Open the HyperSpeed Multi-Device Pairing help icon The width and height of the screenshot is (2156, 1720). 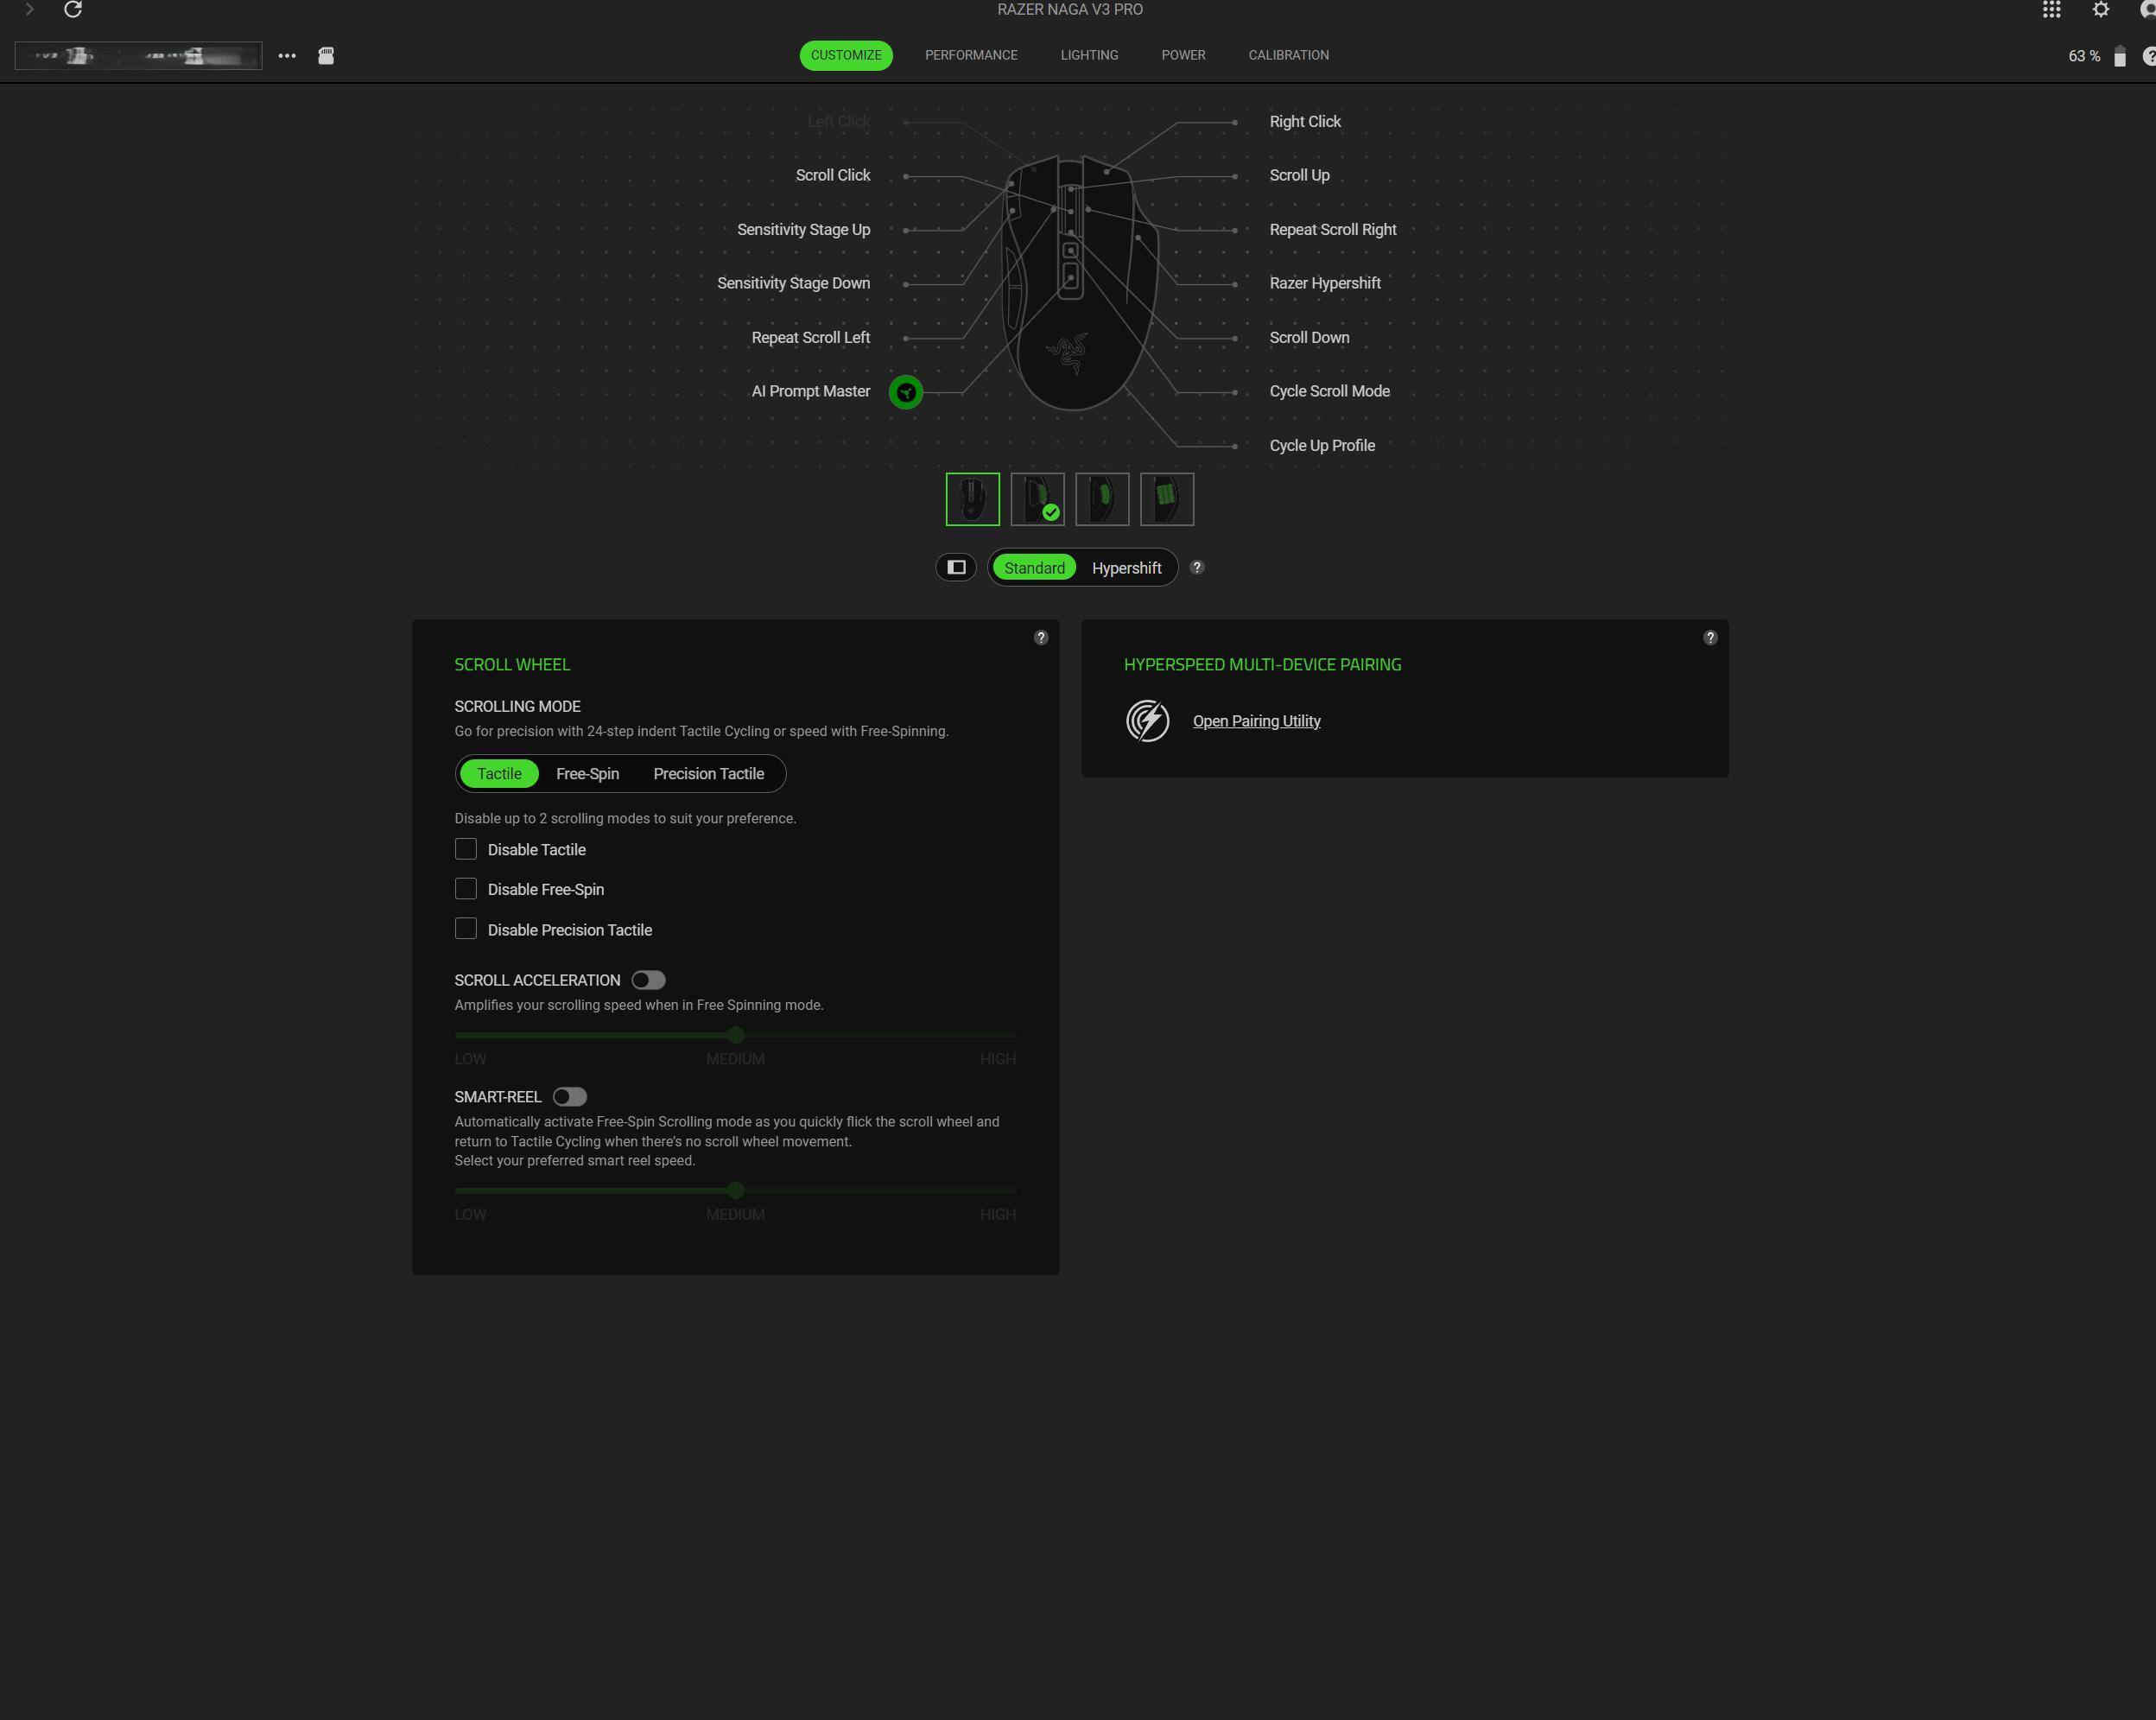[1710, 638]
